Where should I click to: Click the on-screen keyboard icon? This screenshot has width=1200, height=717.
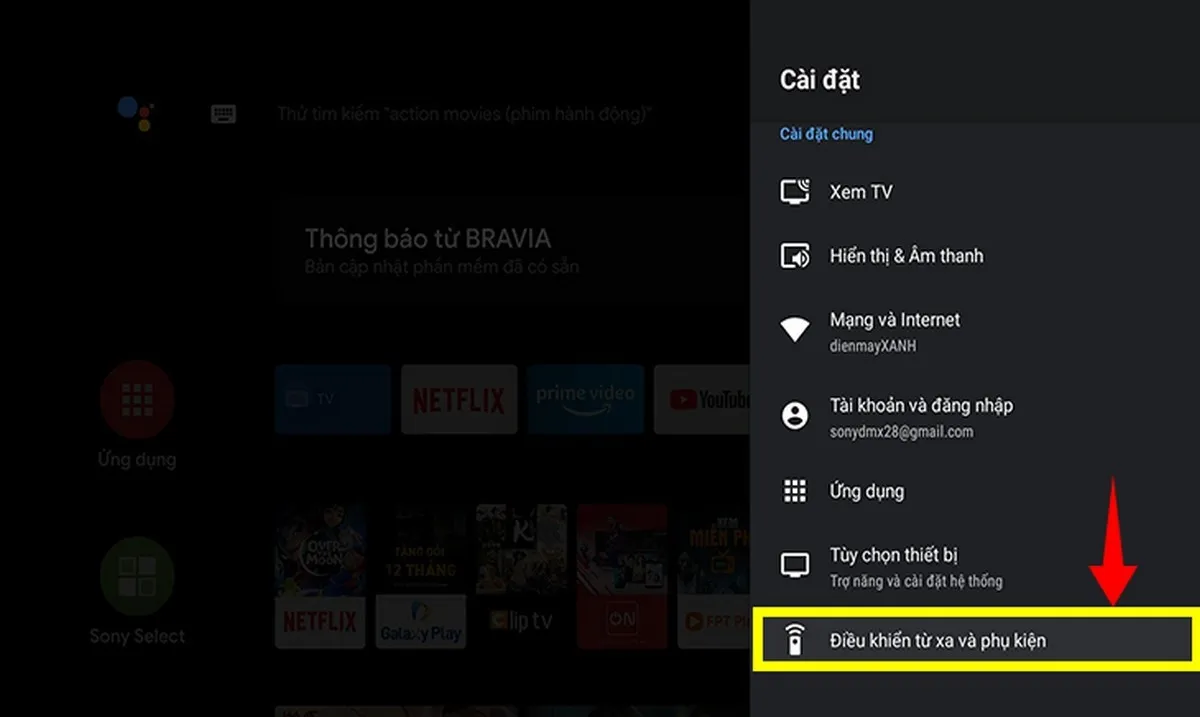click(222, 113)
